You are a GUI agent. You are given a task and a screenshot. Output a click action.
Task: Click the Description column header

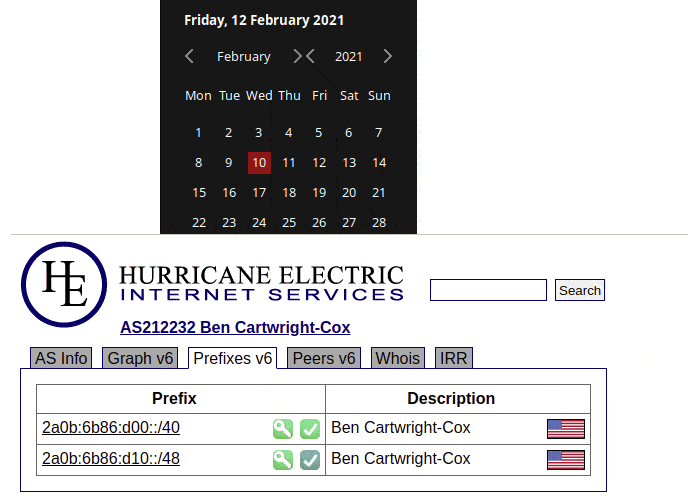click(451, 398)
